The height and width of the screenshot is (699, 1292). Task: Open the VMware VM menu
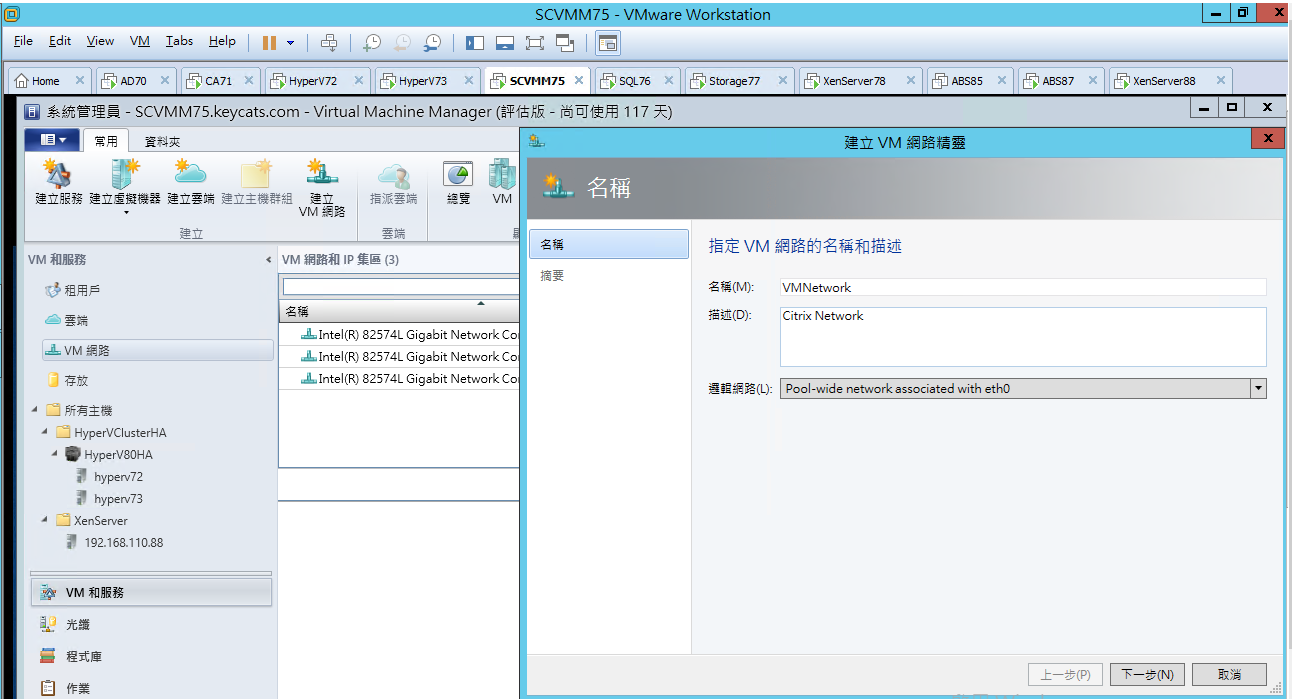pyautogui.click(x=140, y=41)
